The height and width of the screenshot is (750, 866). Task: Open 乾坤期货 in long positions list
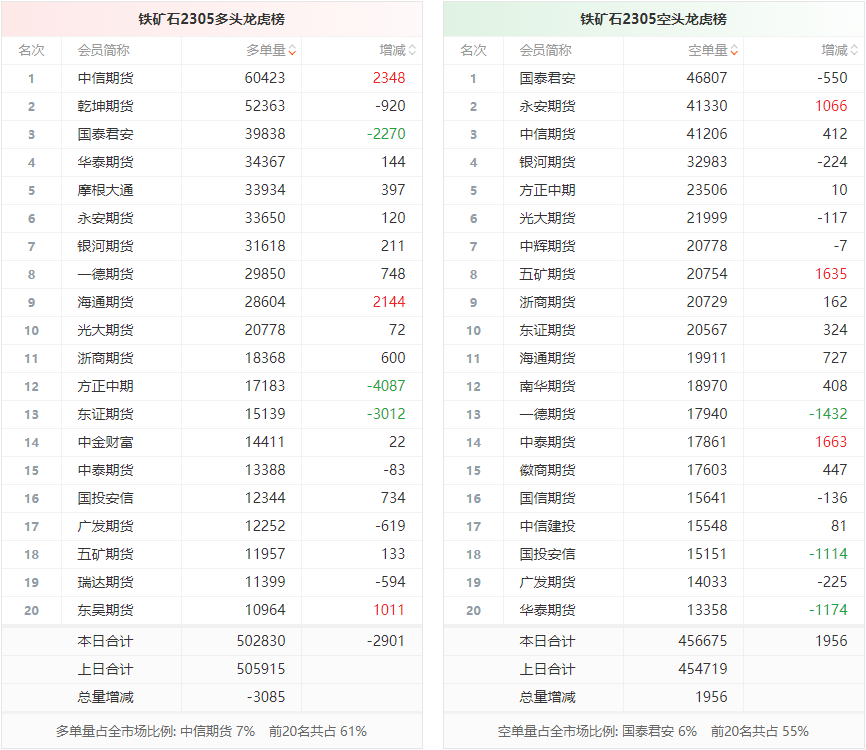pos(105,106)
